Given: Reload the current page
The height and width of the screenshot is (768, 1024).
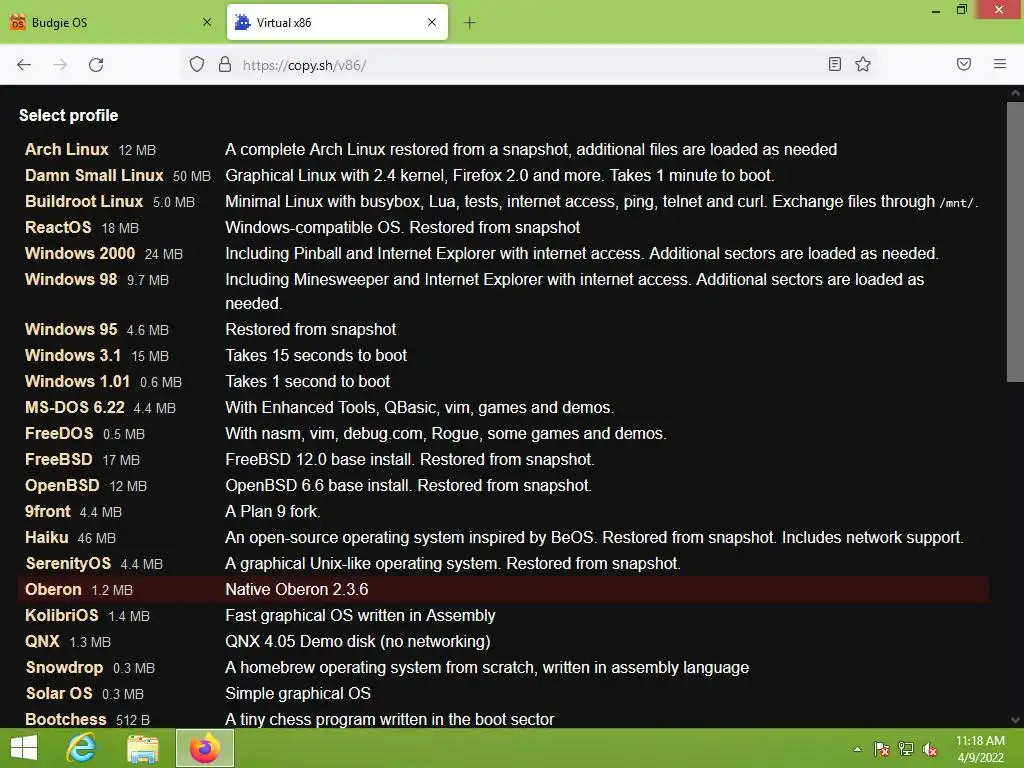Looking at the screenshot, I should click(96, 65).
